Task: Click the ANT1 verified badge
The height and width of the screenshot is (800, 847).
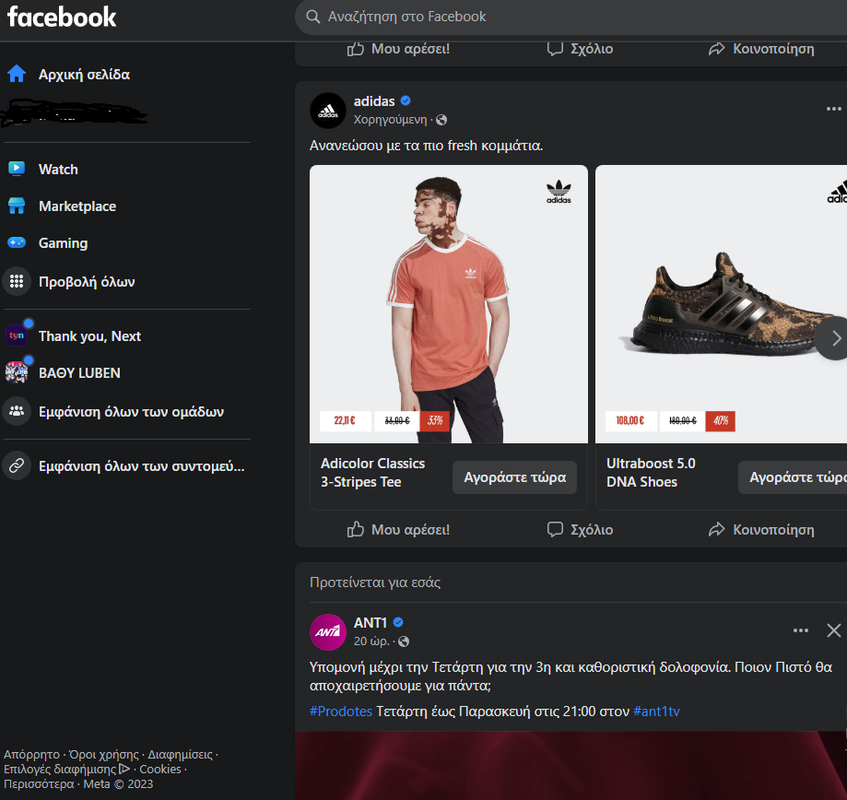Action: point(398,622)
